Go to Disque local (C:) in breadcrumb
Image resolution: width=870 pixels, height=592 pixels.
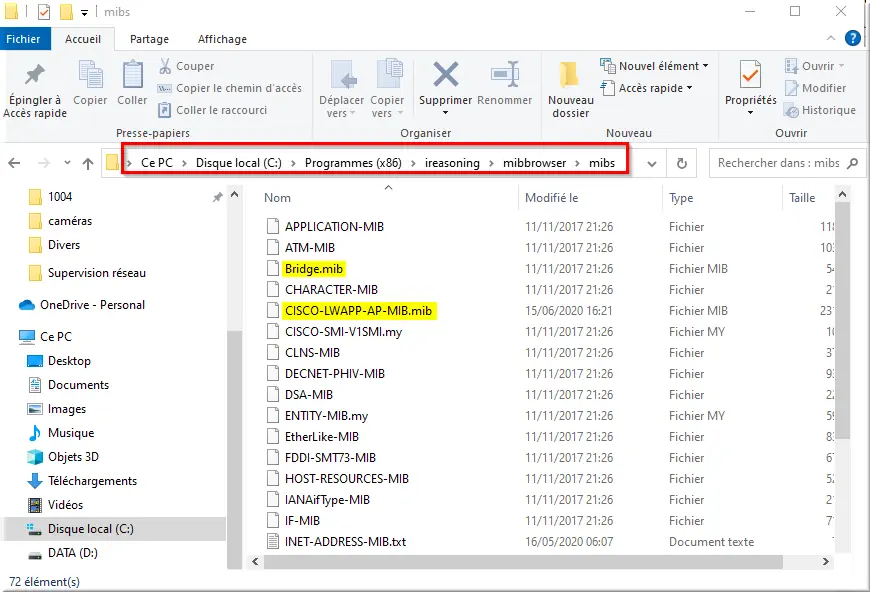(239, 163)
